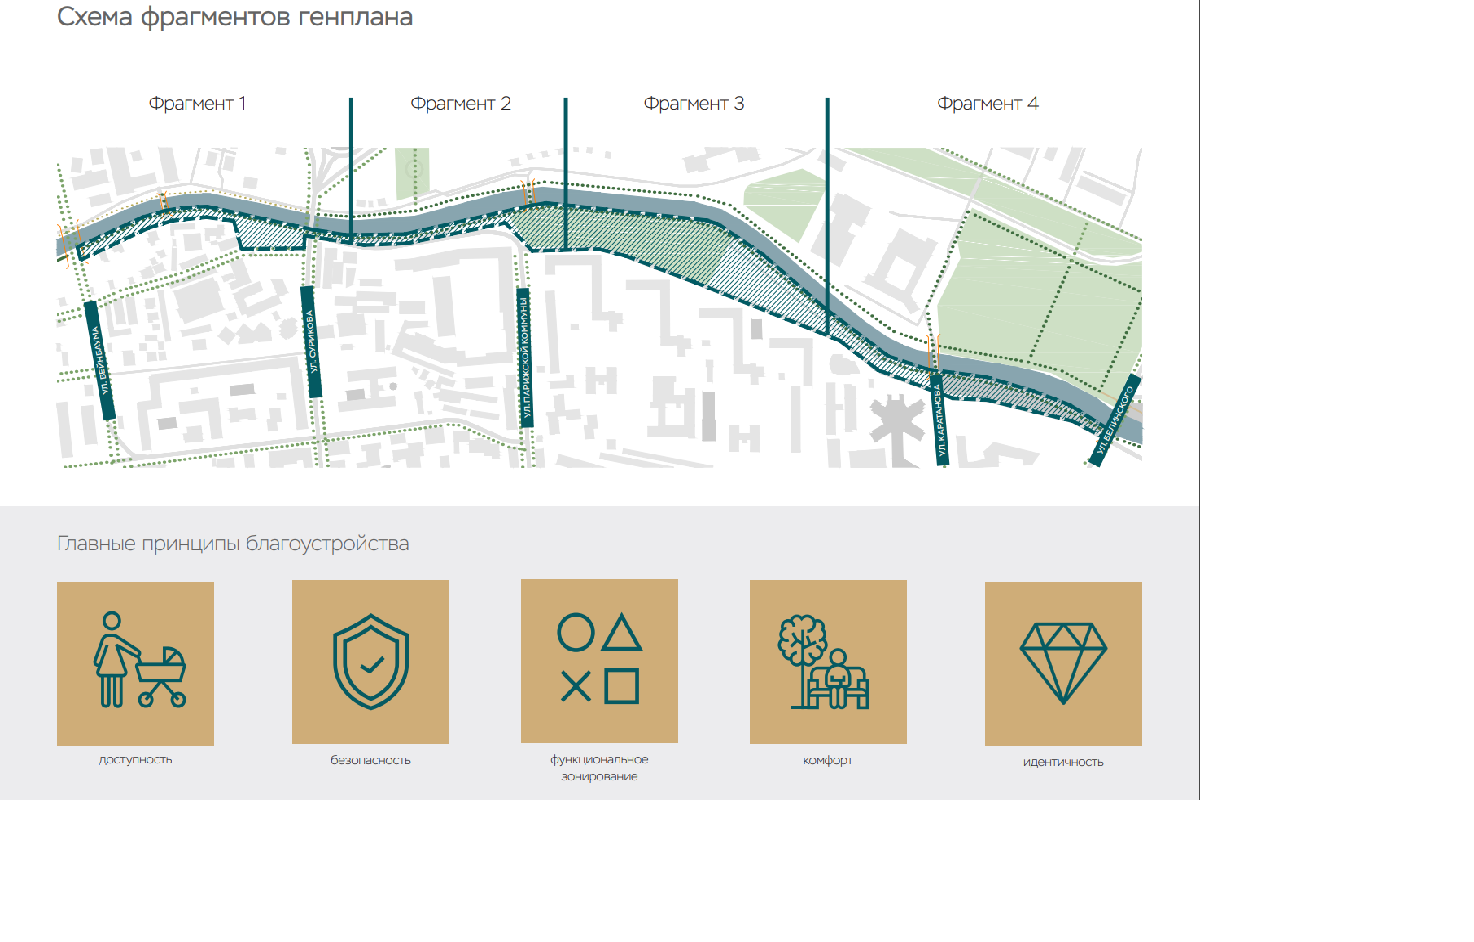Select the Фрагмент 1 label
The width and height of the screenshot is (1474, 942).
point(197,104)
